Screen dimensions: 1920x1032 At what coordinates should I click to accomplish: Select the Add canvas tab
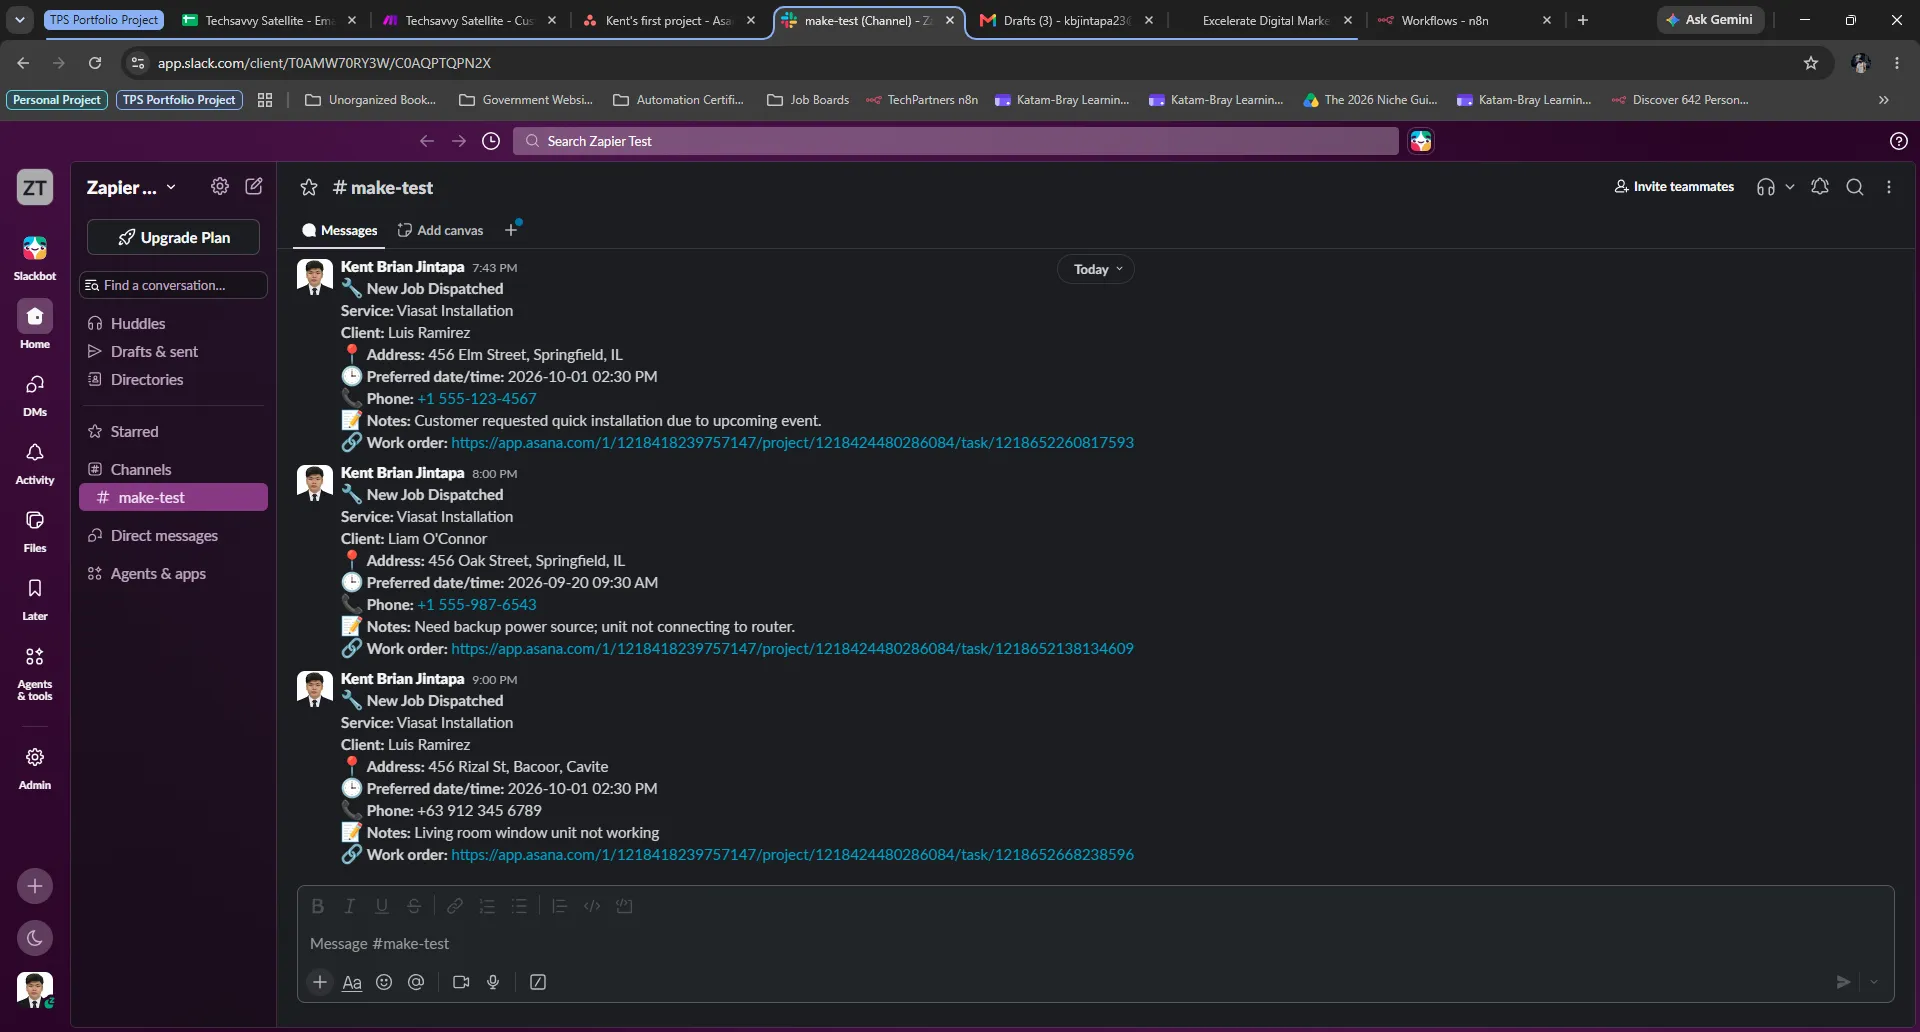(440, 230)
